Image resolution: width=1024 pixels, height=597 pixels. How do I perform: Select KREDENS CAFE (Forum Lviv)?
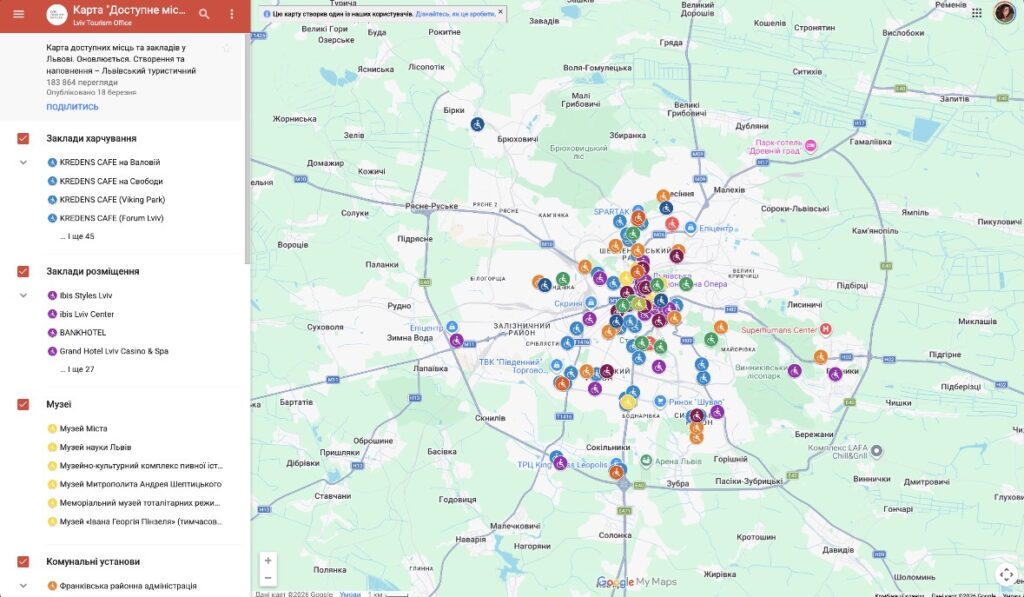112,218
